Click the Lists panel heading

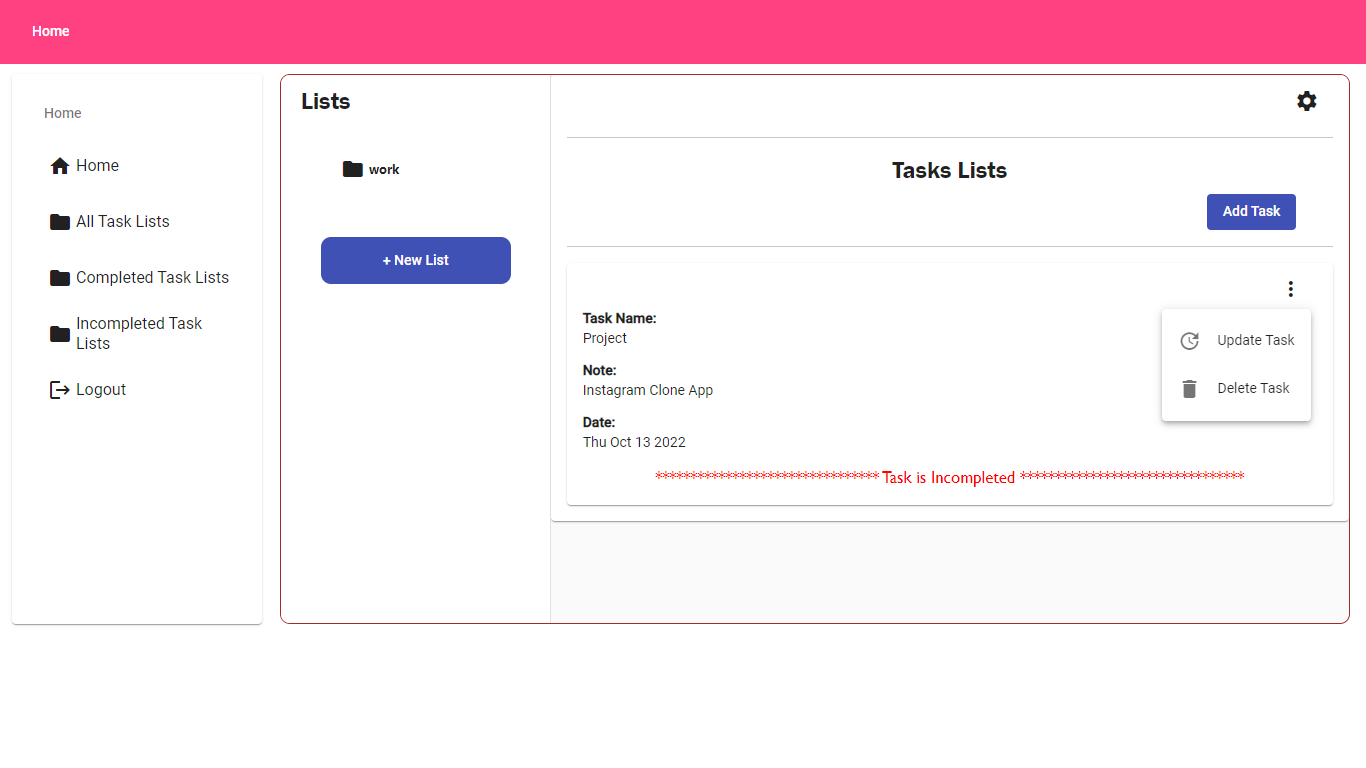326,102
